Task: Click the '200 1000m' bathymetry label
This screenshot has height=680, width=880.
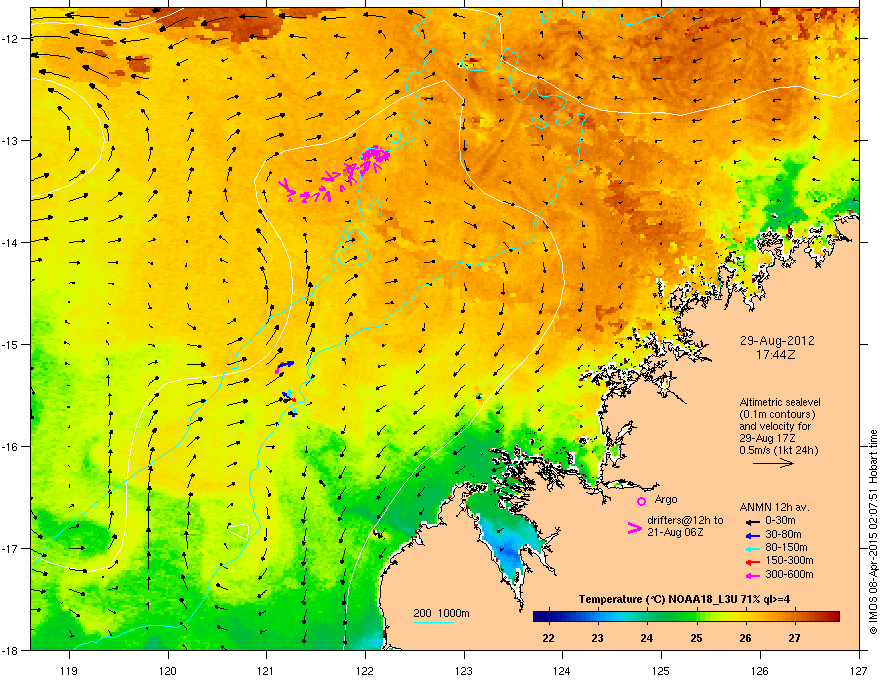Action: 441,613
